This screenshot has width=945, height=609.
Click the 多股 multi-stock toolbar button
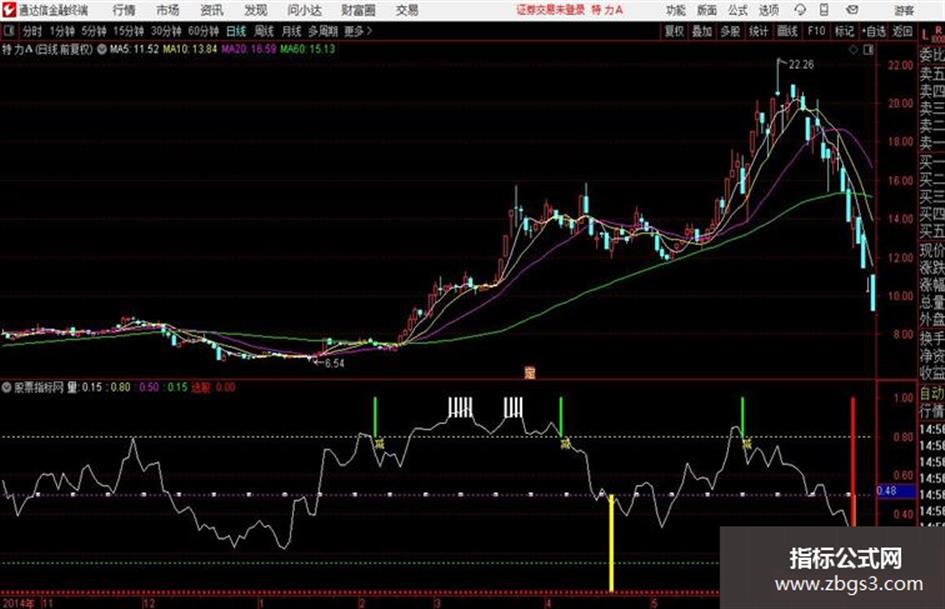pyautogui.click(x=730, y=31)
